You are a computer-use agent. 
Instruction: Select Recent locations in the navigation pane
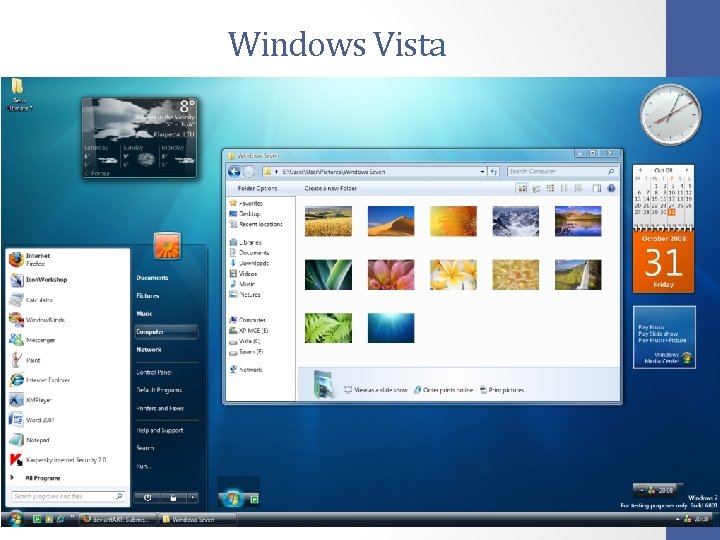click(x=256, y=224)
